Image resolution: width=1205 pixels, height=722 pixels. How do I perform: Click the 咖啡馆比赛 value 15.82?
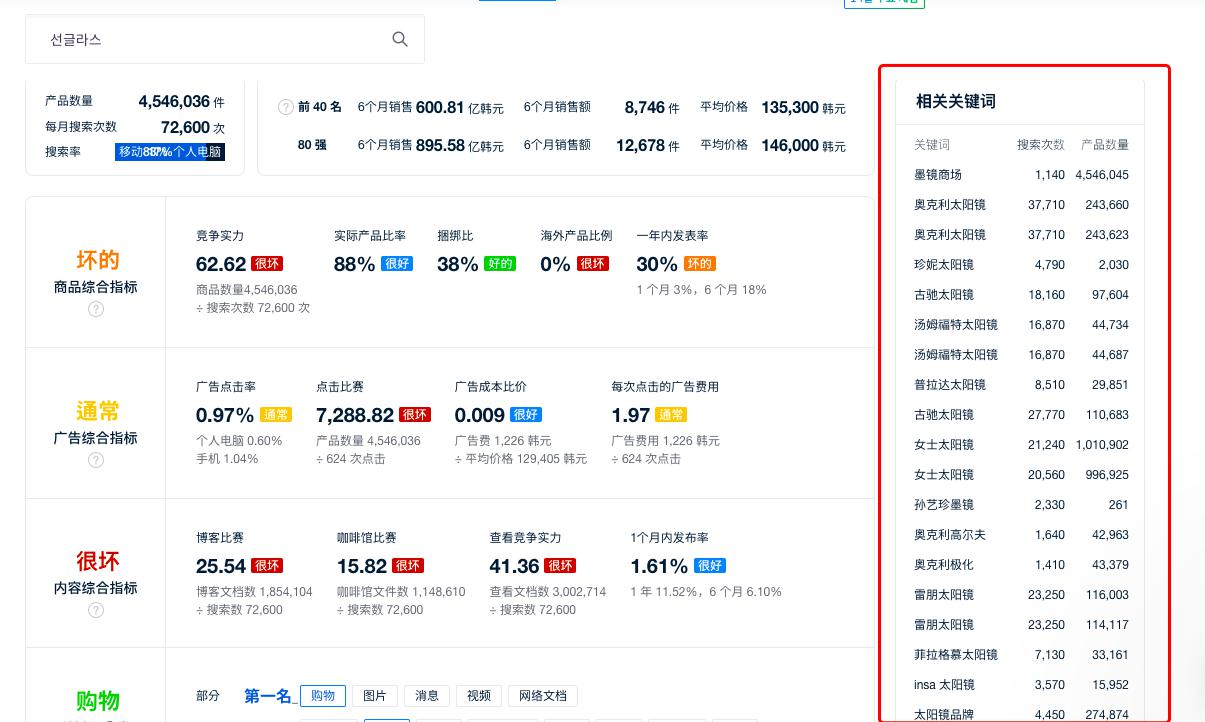click(x=362, y=566)
